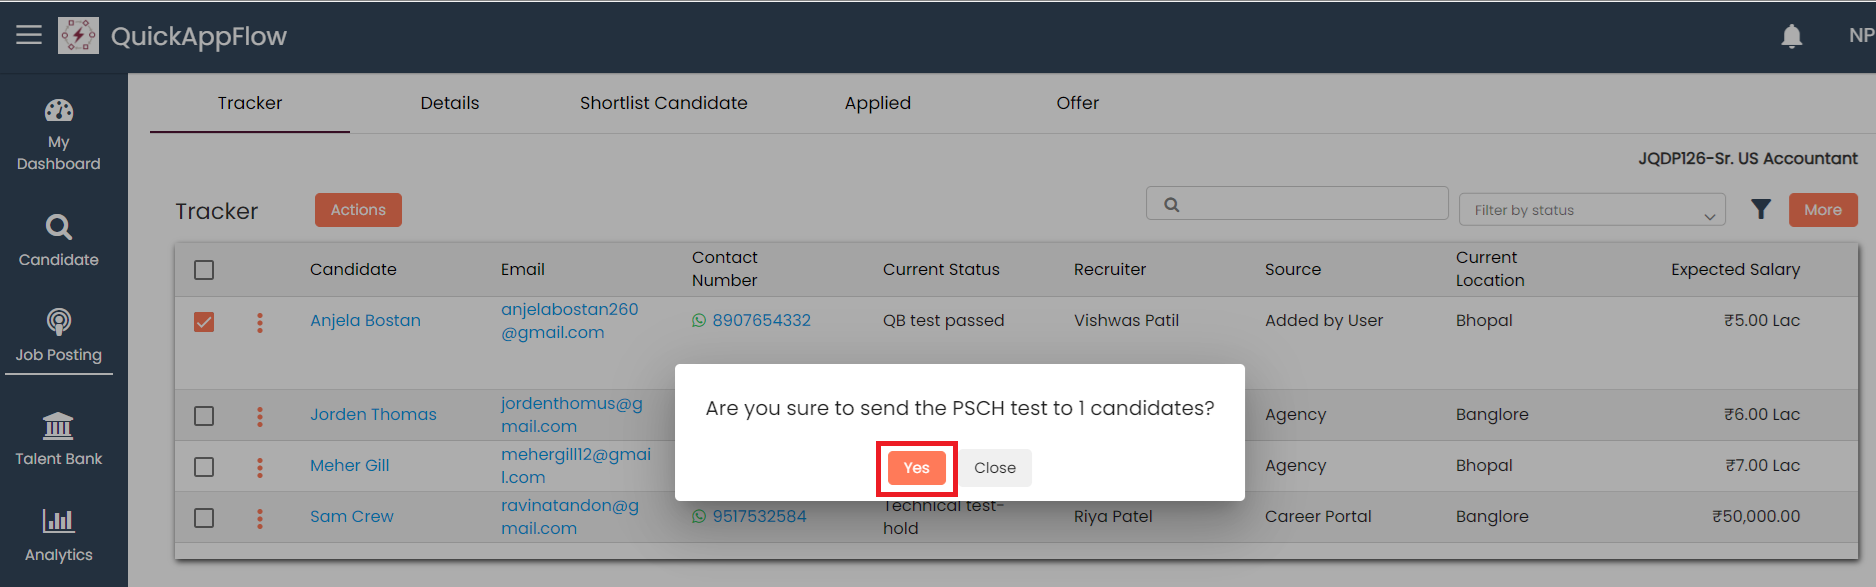Image resolution: width=1876 pixels, height=587 pixels.
Task: Click the notification bell icon
Action: point(1791,37)
